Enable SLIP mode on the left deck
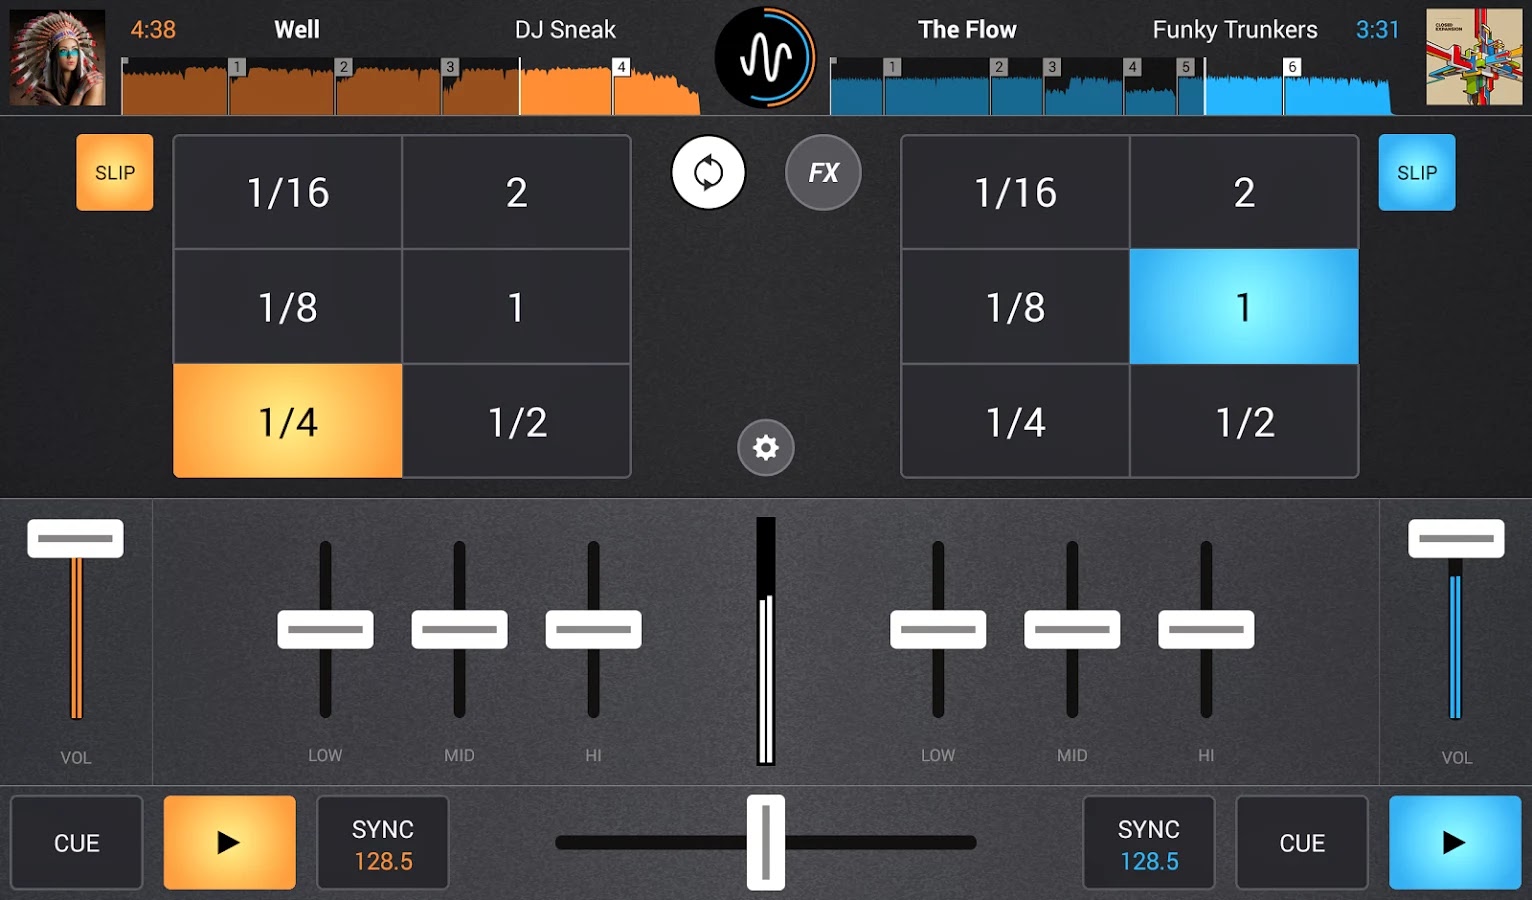 click(x=114, y=172)
